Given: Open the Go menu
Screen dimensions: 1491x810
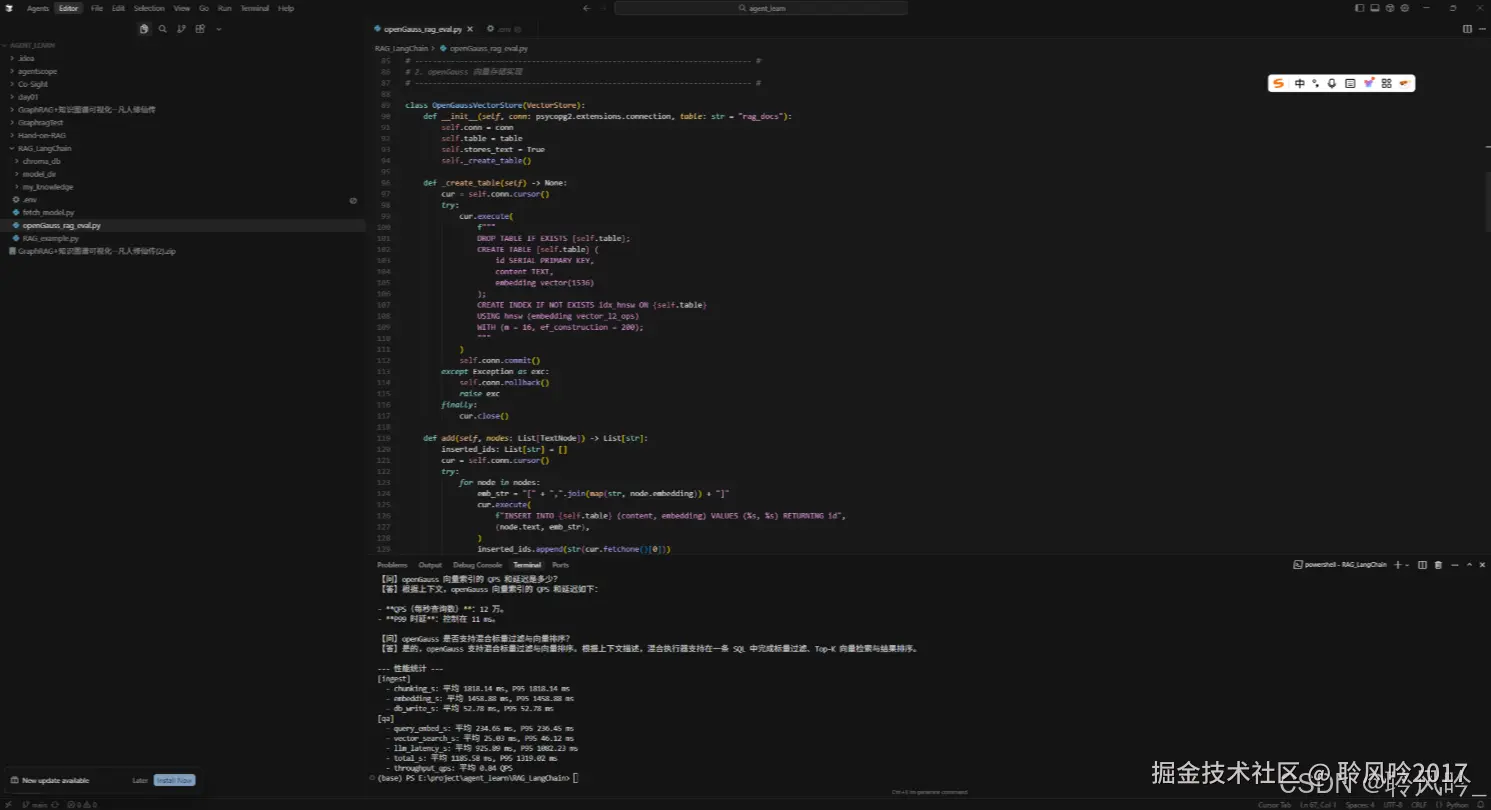Looking at the screenshot, I should [204, 8].
